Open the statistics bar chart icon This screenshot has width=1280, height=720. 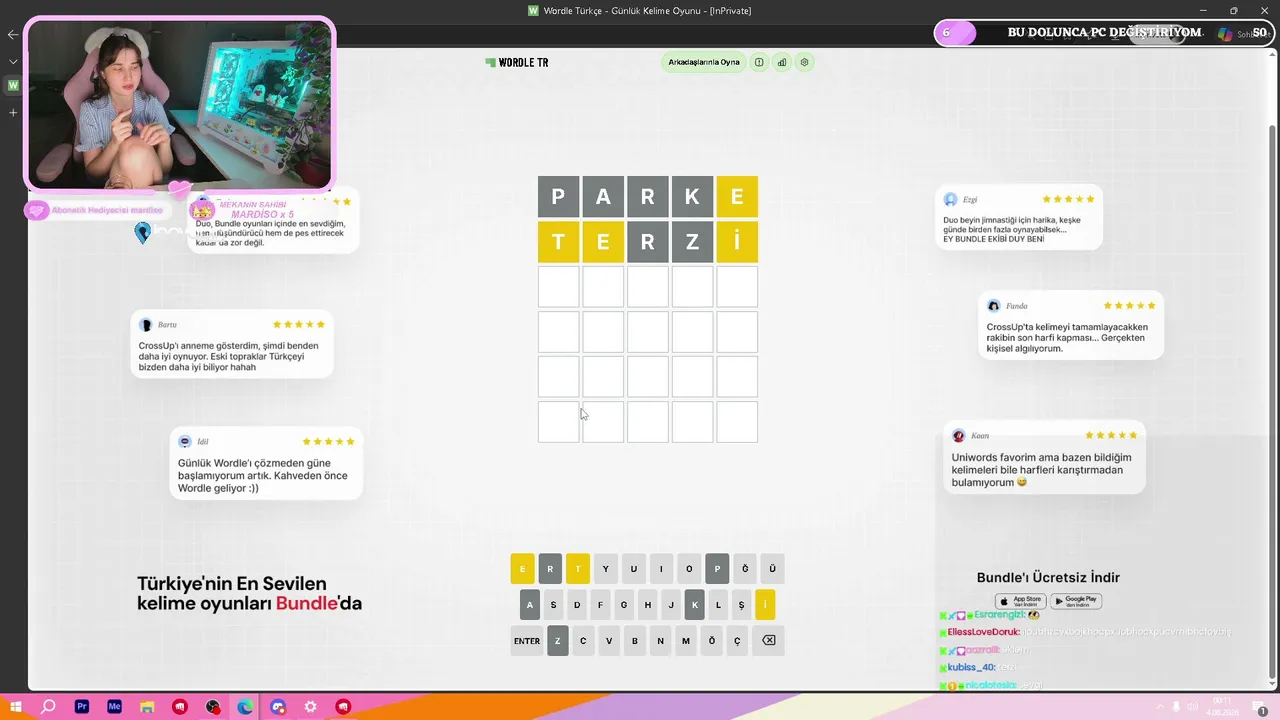coord(782,62)
